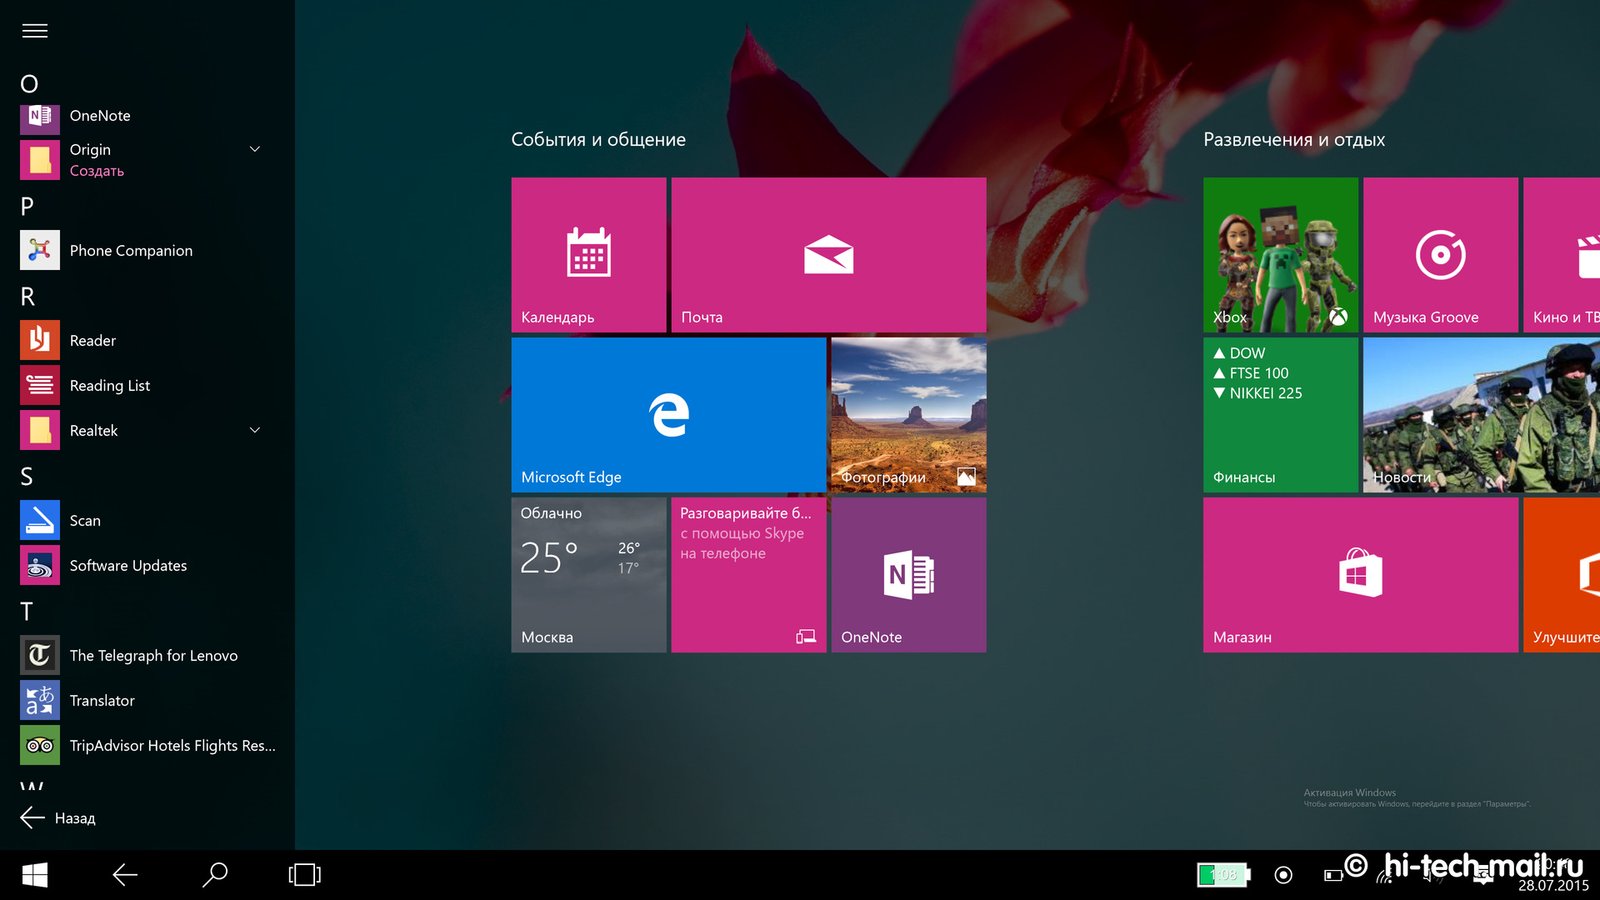
Task: Open the Realtek folder icon
Action: coord(40,430)
